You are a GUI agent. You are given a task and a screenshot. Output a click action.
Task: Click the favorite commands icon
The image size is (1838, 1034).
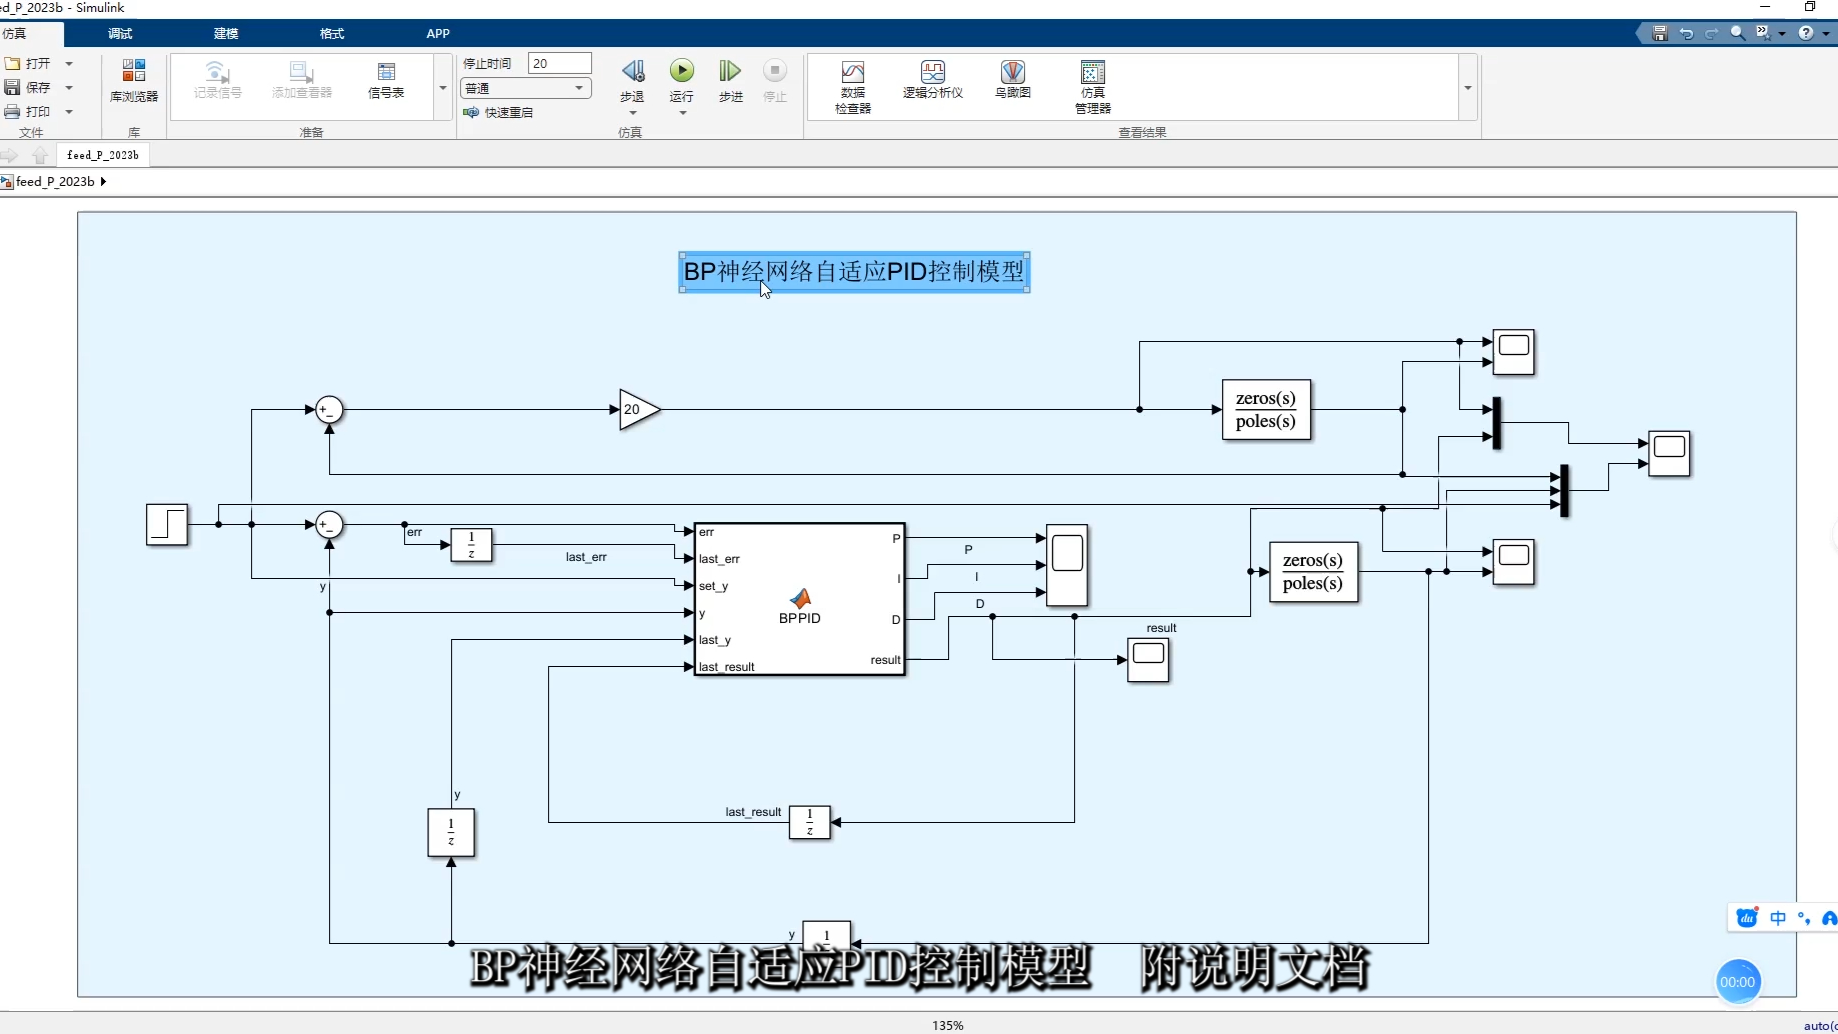click(1763, 33)
